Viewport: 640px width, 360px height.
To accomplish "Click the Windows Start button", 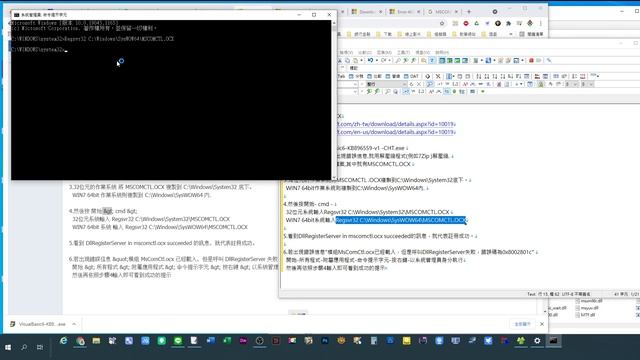I will pyautogui.click(x=8, y=347).
